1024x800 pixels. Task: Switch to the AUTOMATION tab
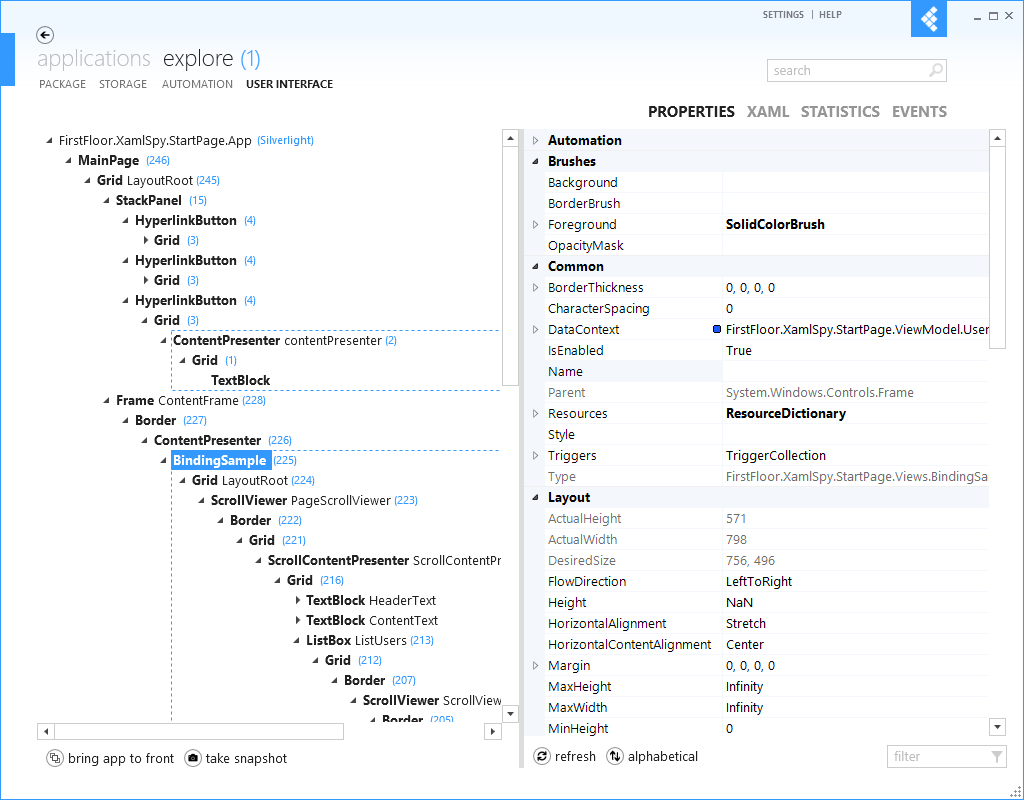[197, 84]
